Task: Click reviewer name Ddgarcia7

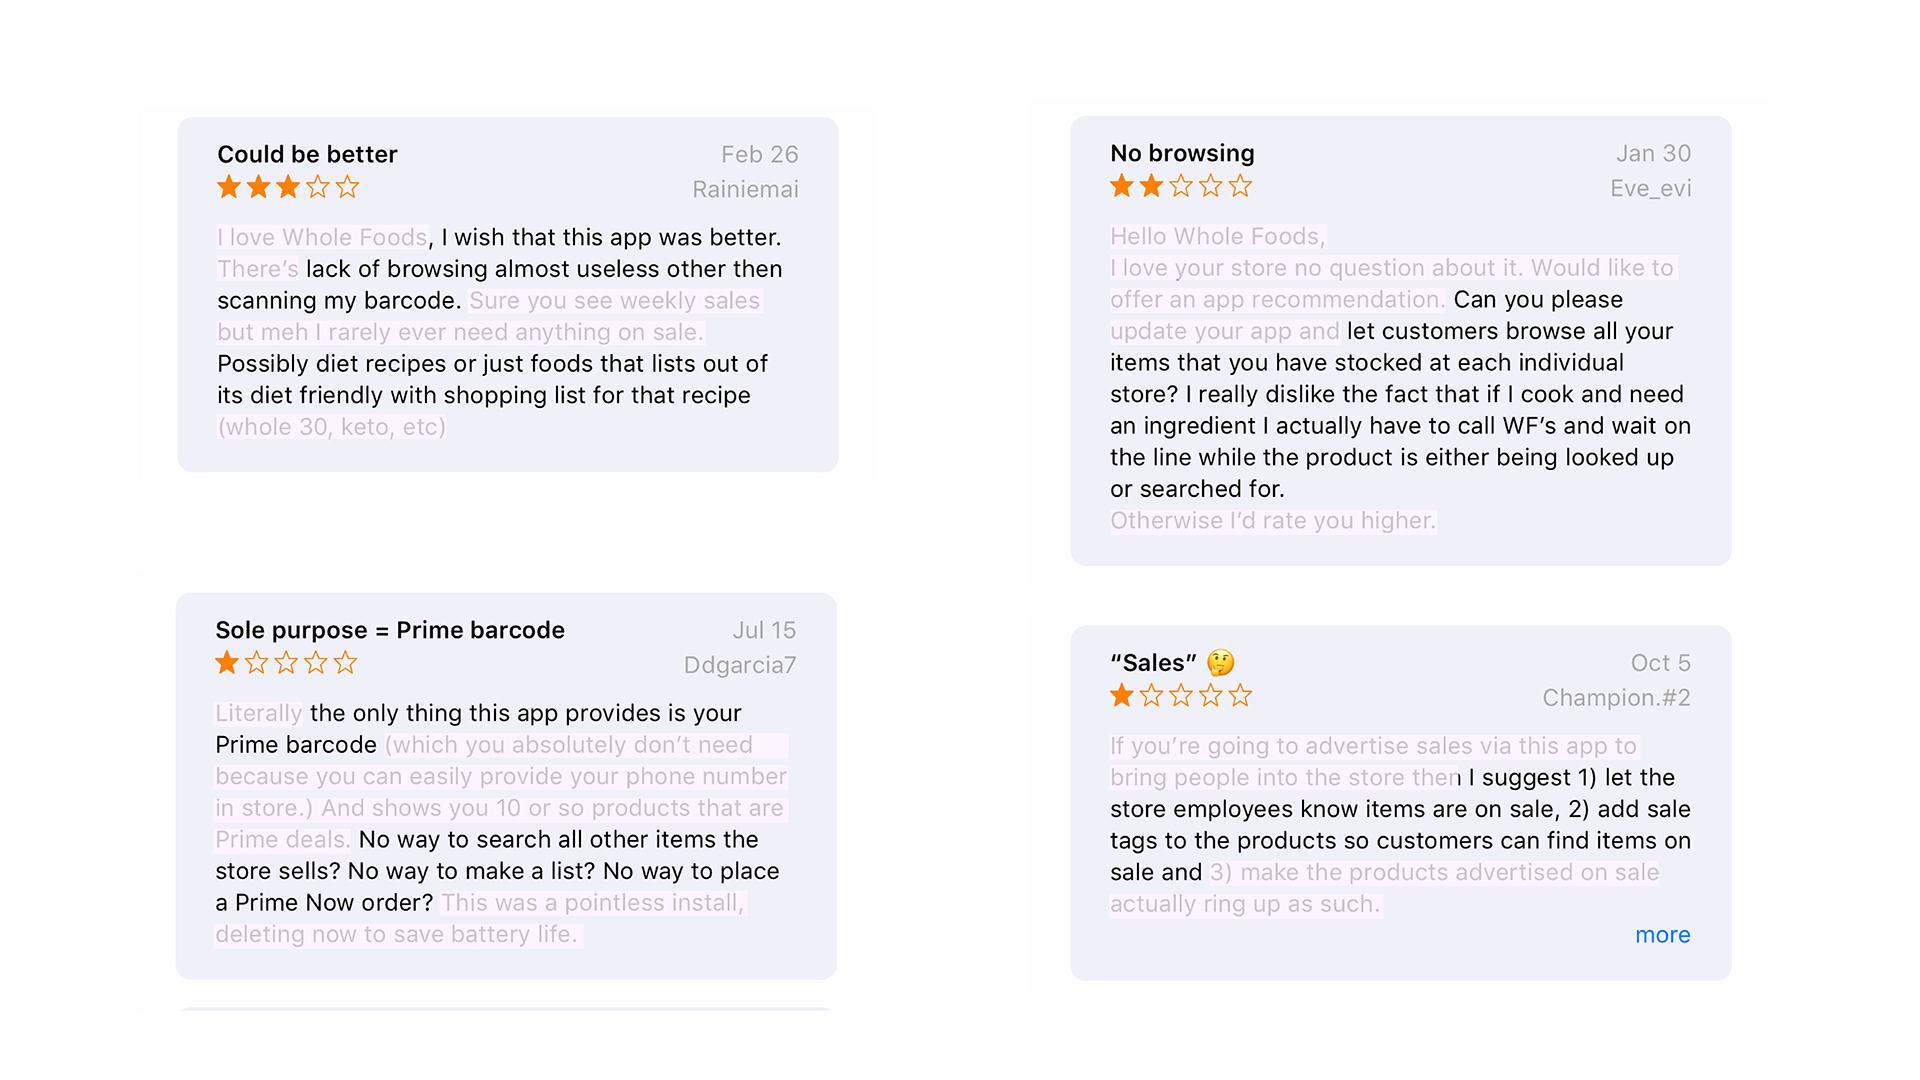Action: (x=740, y=665)
